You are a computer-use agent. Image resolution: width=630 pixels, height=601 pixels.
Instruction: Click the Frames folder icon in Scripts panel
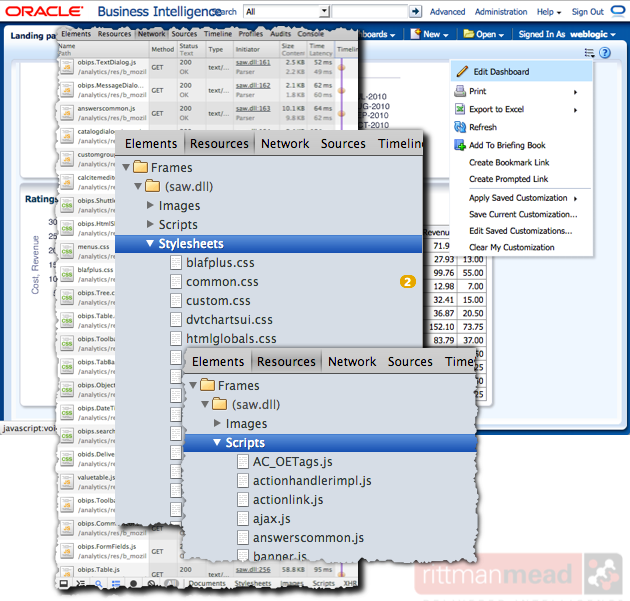click(x=207, y=384)
